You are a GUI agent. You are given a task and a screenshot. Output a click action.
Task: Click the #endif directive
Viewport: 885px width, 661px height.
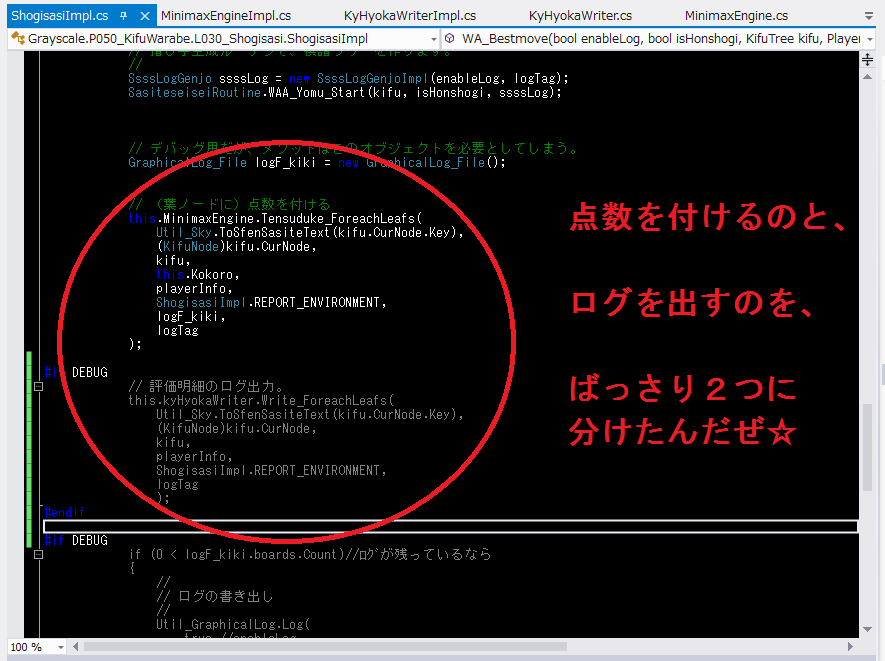tap(65, 513)
